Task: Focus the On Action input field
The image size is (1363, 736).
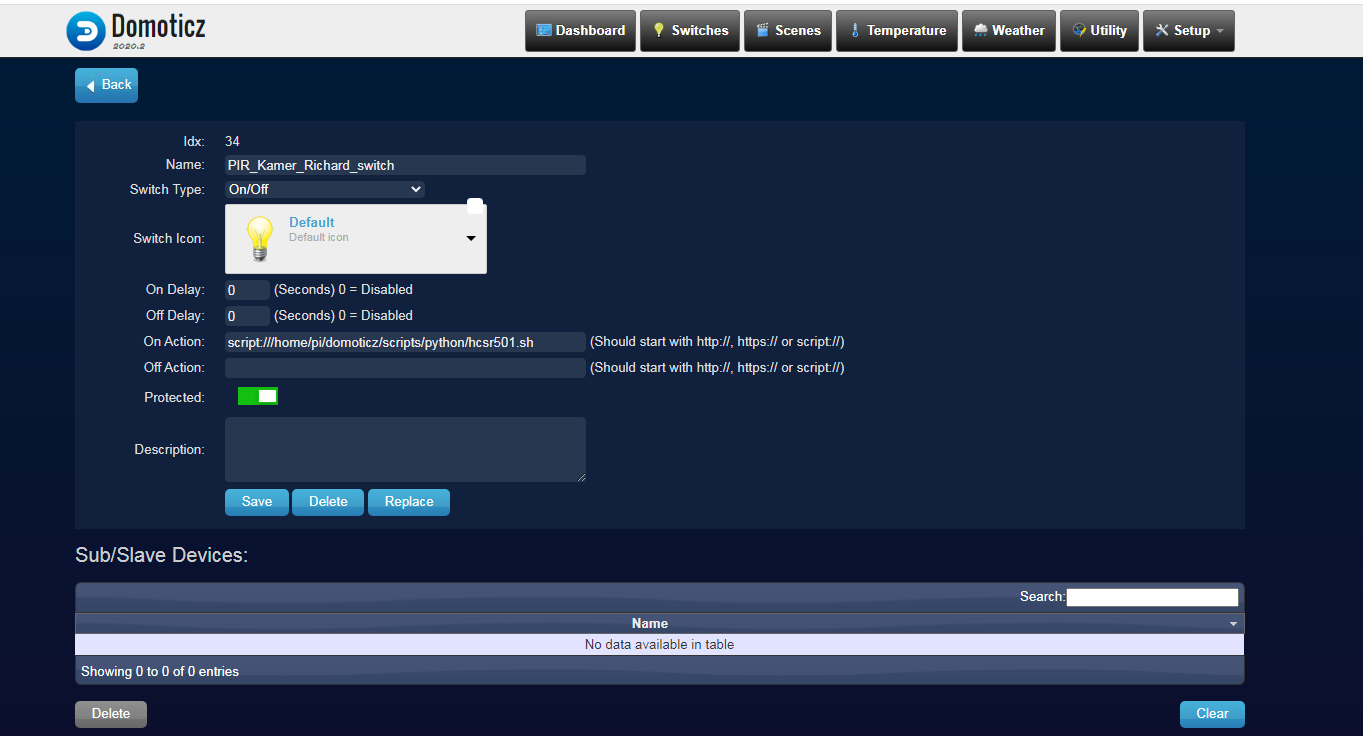Action: coord(405,342)
